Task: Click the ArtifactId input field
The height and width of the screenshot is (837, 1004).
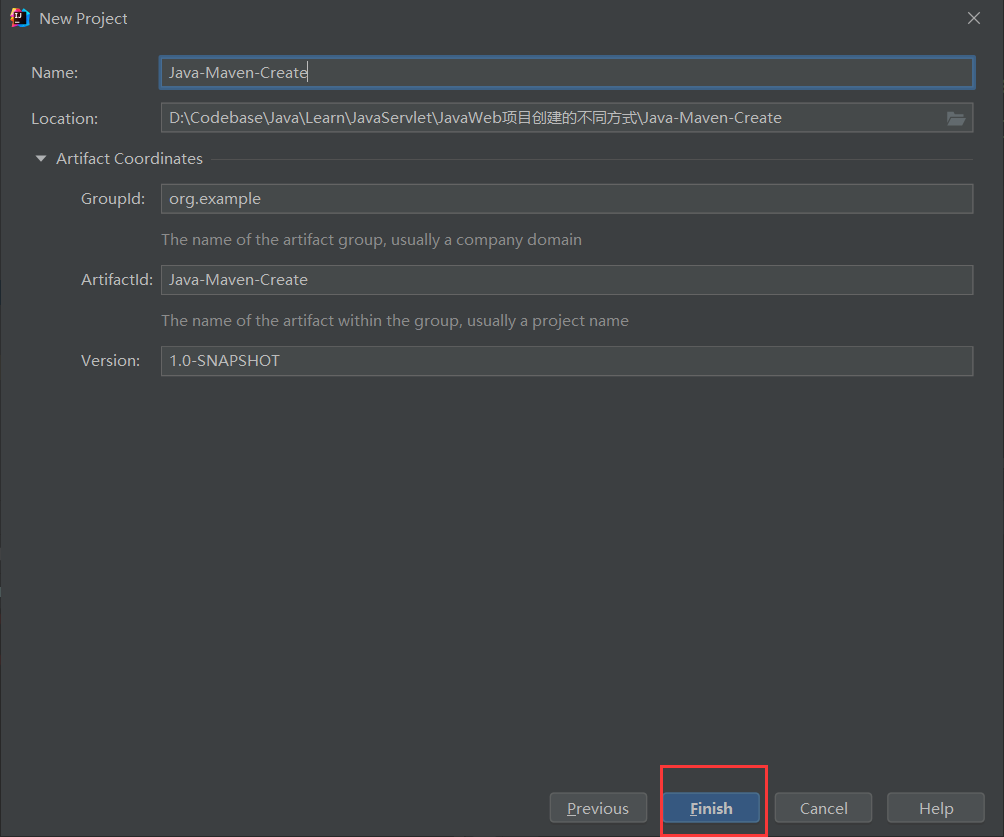Action: [x=566, y=280]
